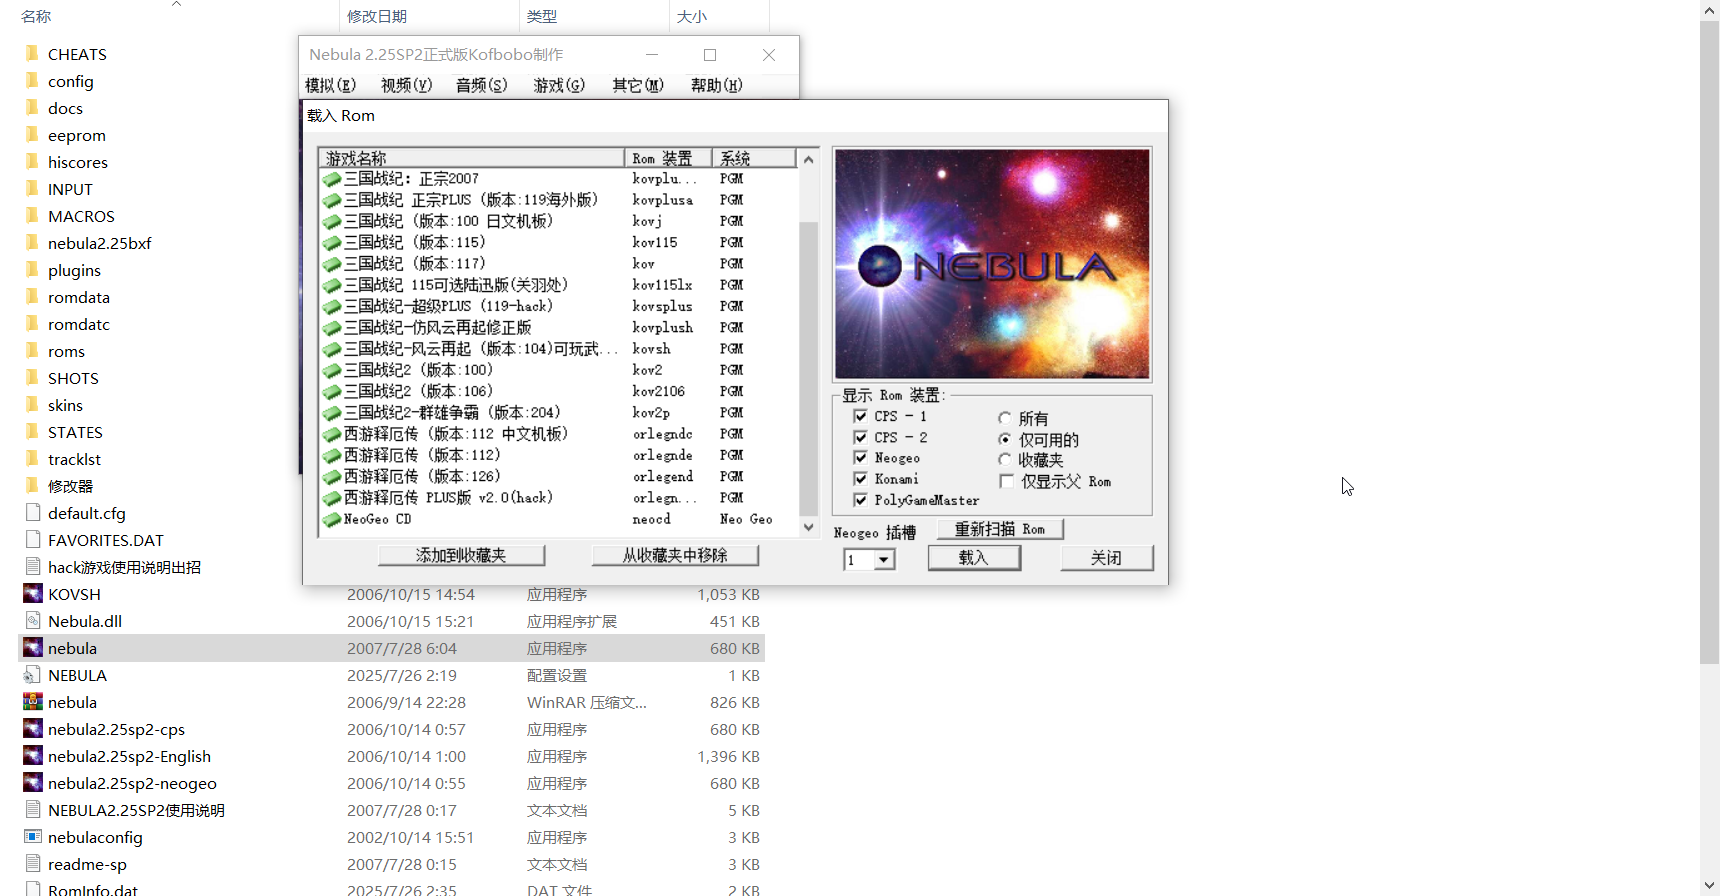Open the Neogeo 插槽 dropdown

click(884, 560)
